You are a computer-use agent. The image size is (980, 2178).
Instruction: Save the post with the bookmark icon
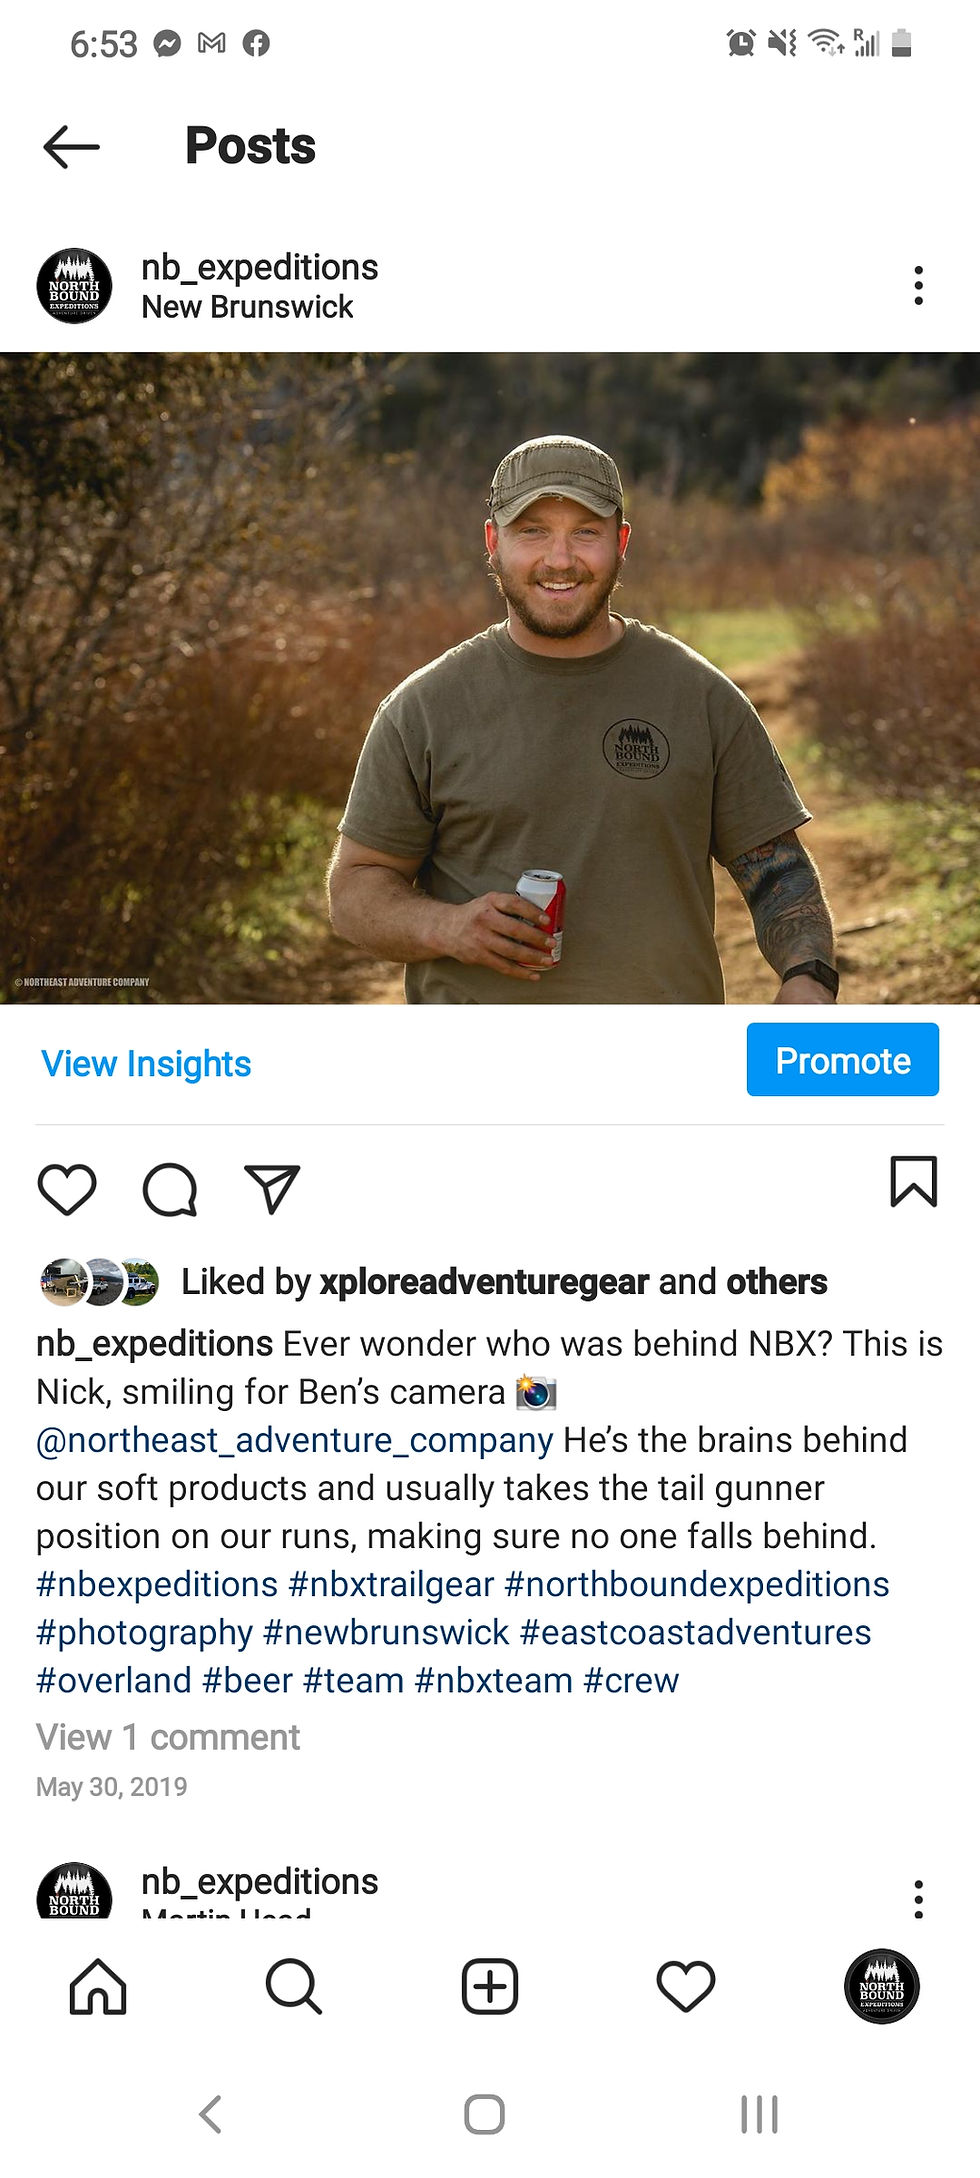pos(913,1182)
